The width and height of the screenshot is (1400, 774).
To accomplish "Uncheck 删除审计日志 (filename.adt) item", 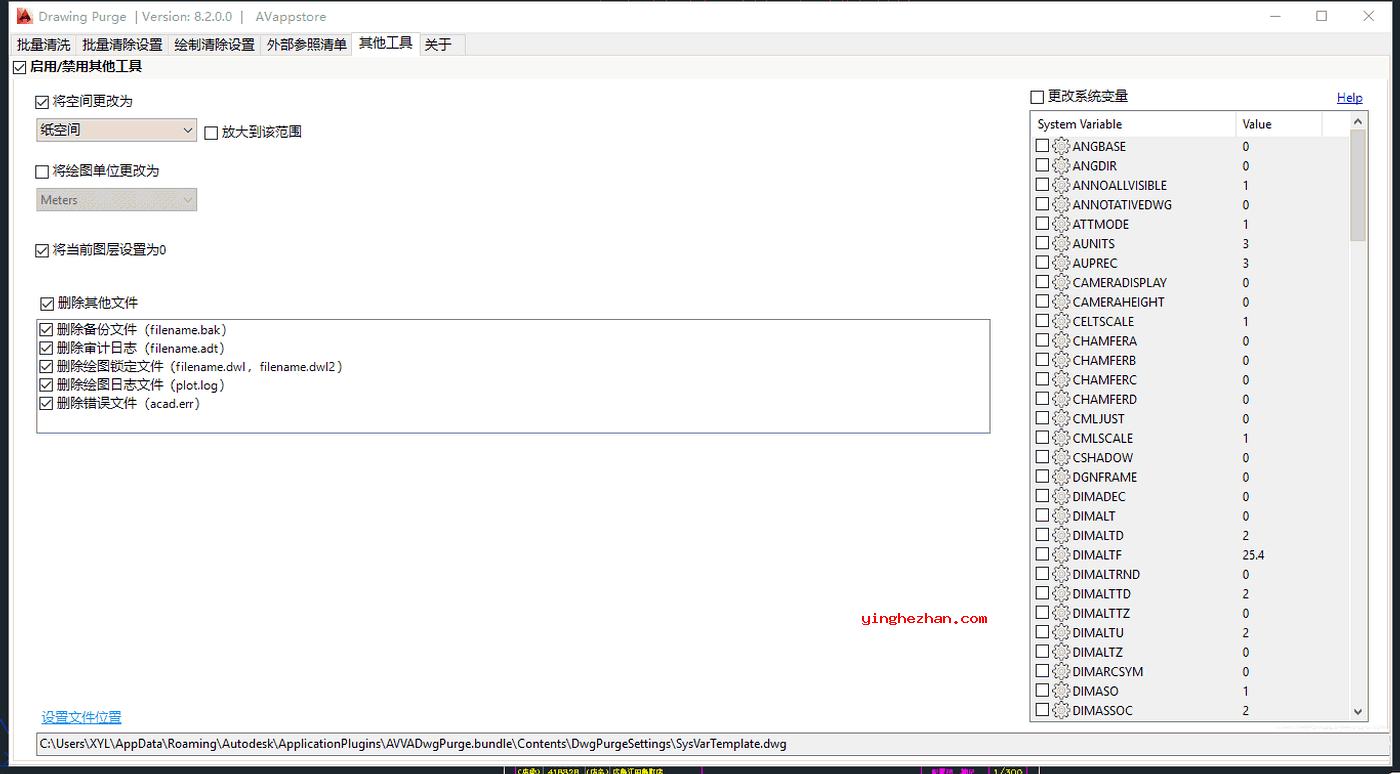I will tap(46, 348).
